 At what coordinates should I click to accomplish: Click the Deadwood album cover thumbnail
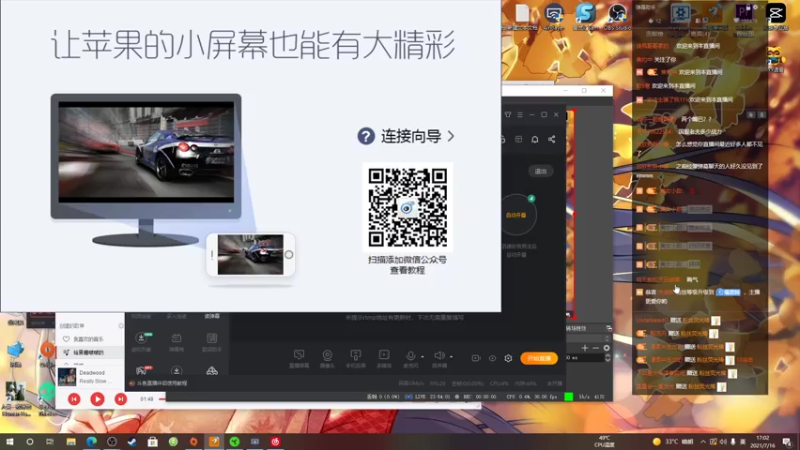(67, 377)
